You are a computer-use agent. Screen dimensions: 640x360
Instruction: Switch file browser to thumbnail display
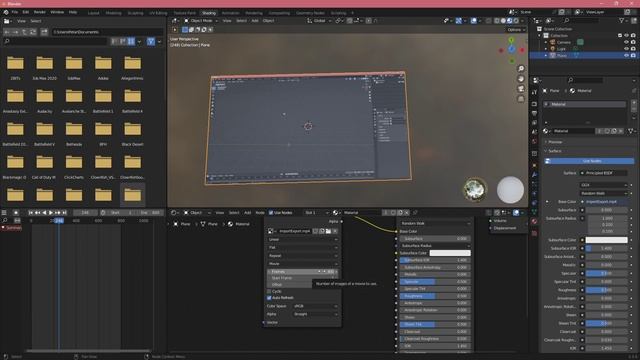(x=131, y=41)
